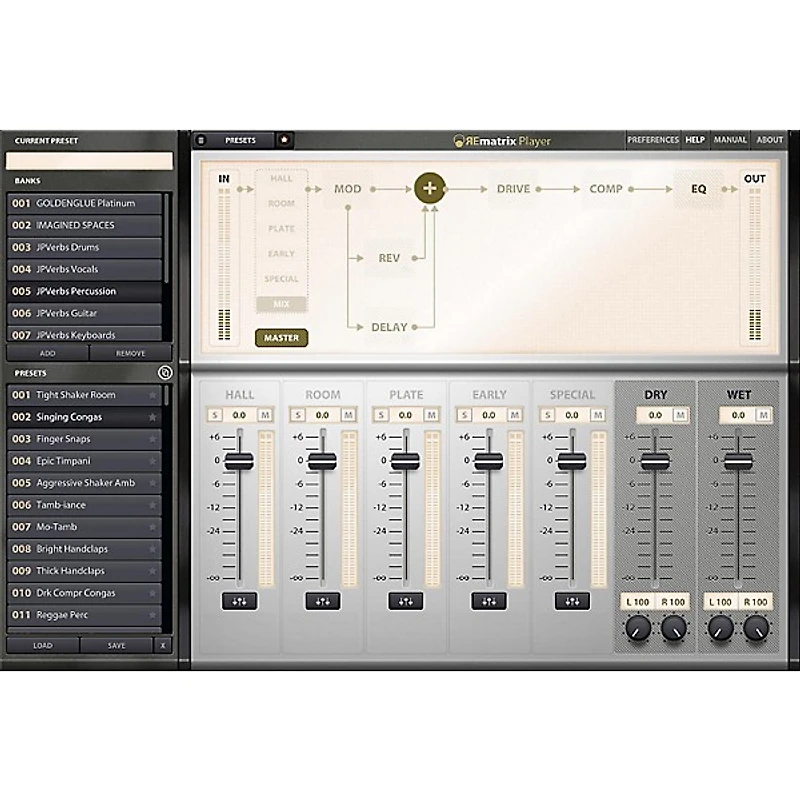
Task: Click the list icon left of Presets tab
Action: pyautogui.click(x=201, y=140)
